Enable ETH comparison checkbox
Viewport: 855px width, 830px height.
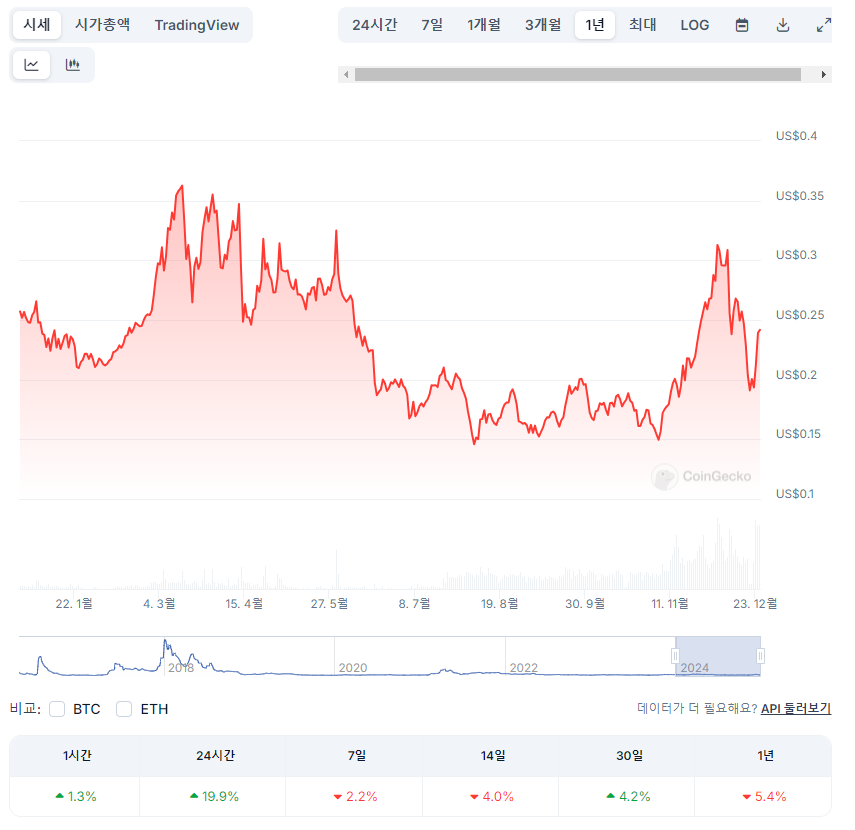(124, 709)
